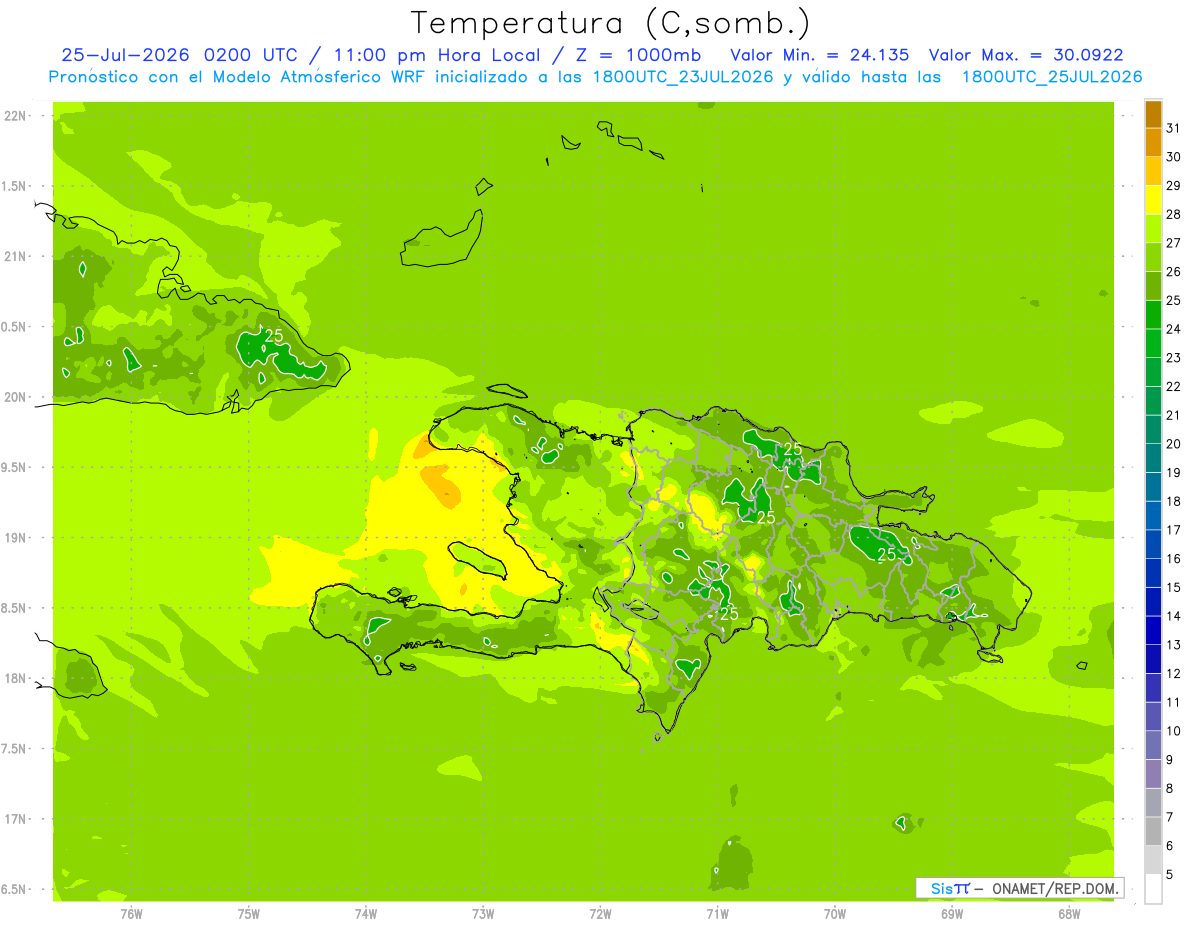Click the 'Temperatura (C,somb.)' map title

(611, 22)
